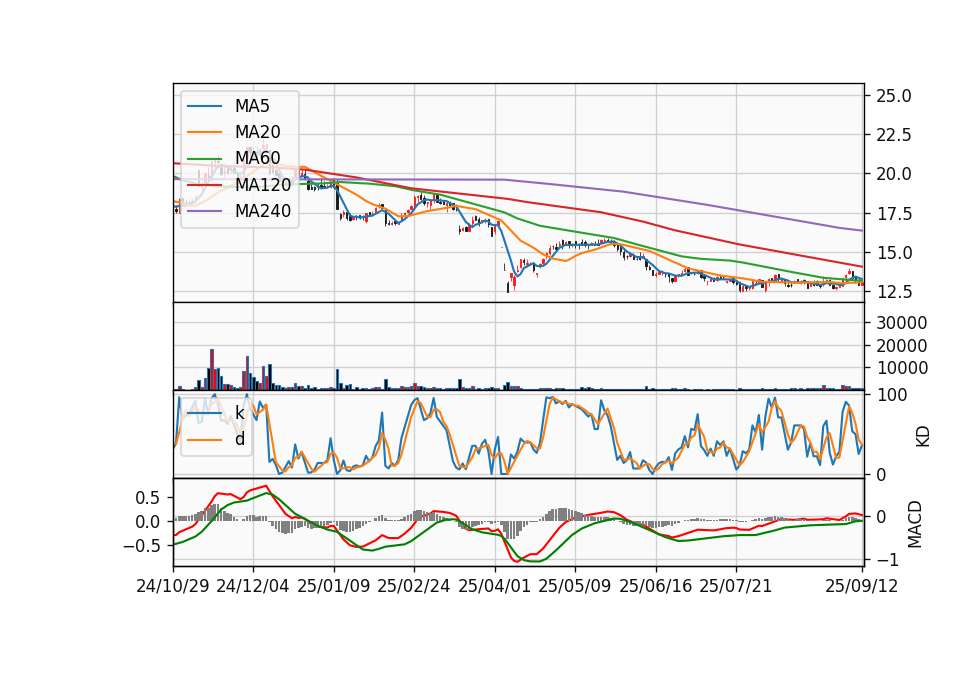Click the 25/09/12 date axis label
The width and height of the screenshot is (960, 690).
[861, 586]
